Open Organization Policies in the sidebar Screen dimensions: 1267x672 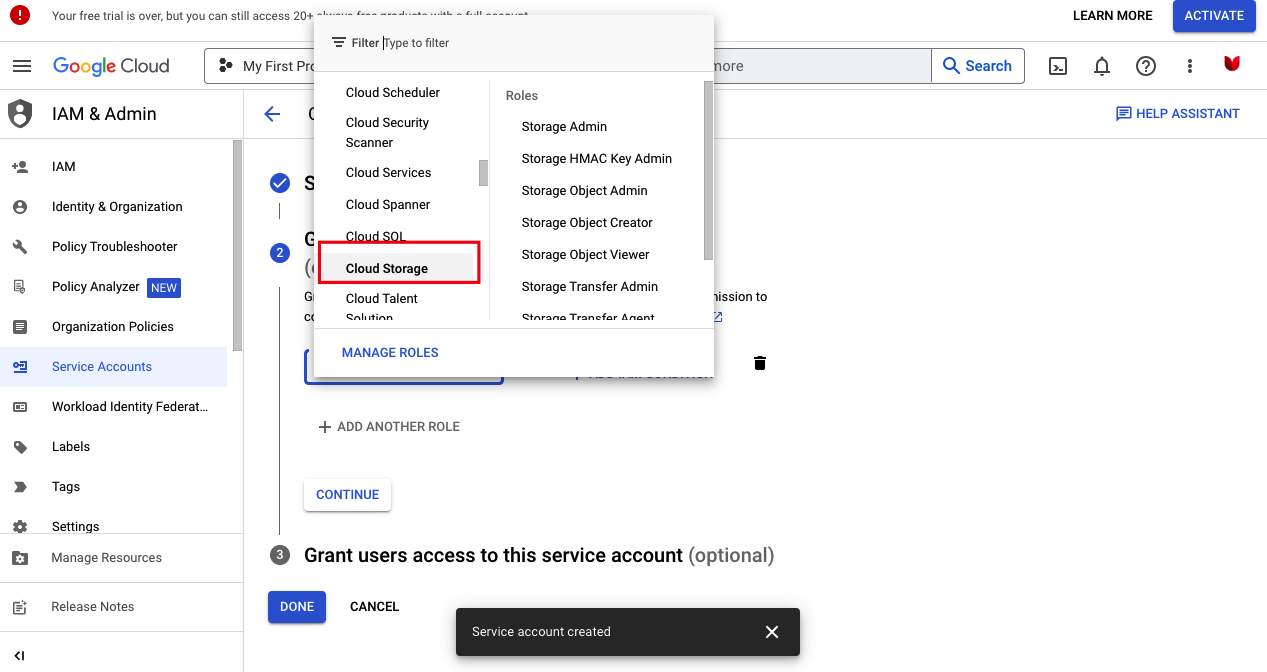[114, 327]
